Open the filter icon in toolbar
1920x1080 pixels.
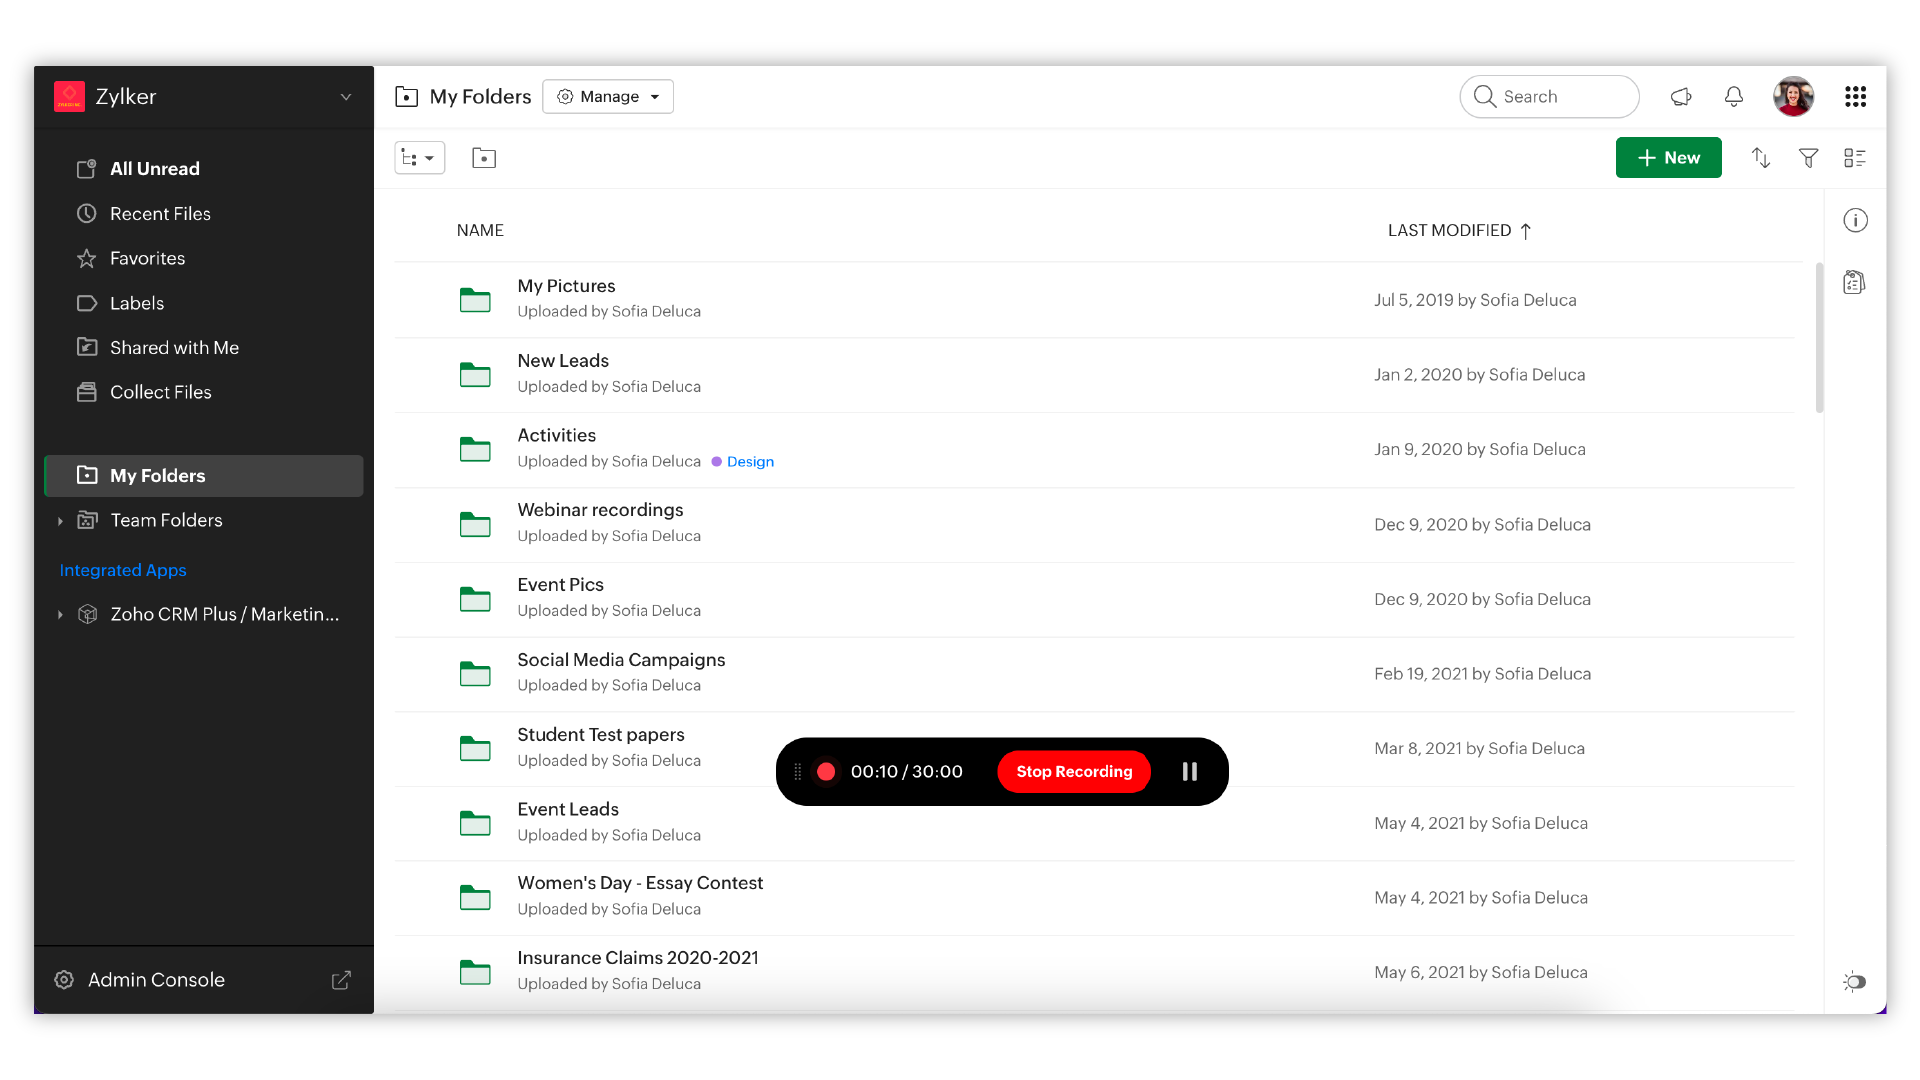click(1808, 158)
